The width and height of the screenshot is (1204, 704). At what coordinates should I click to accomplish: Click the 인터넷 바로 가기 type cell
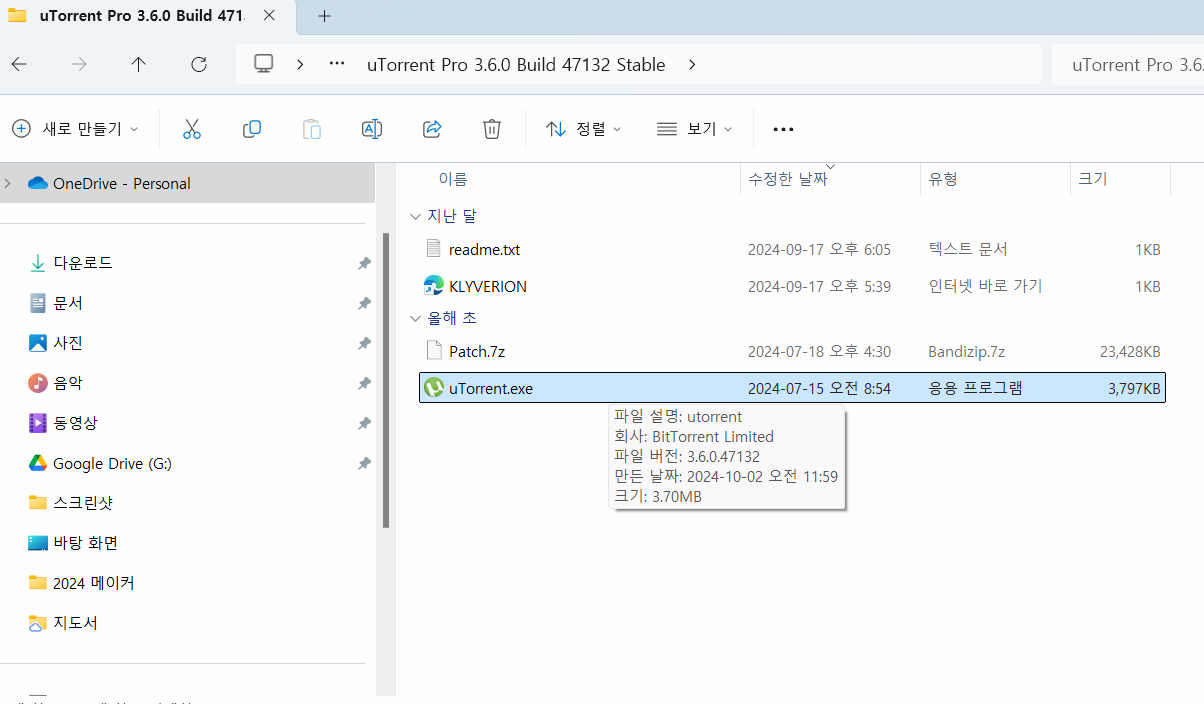(x=985, y=287)
